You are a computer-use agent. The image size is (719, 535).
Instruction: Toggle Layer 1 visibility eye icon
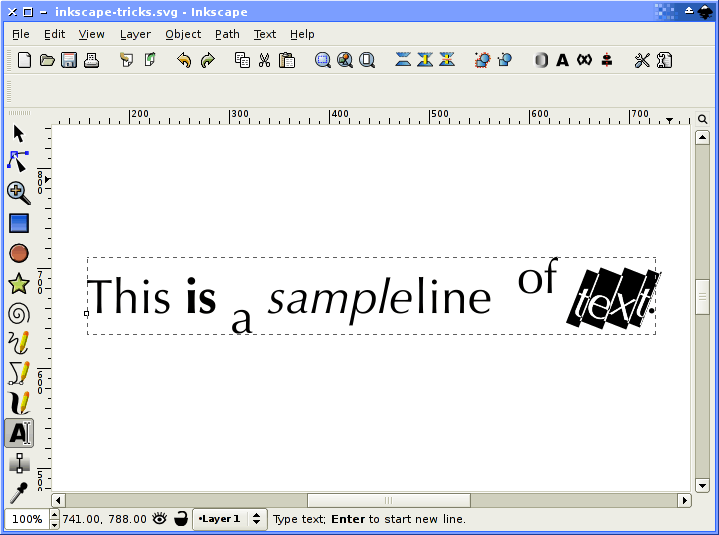coord(160,519)
